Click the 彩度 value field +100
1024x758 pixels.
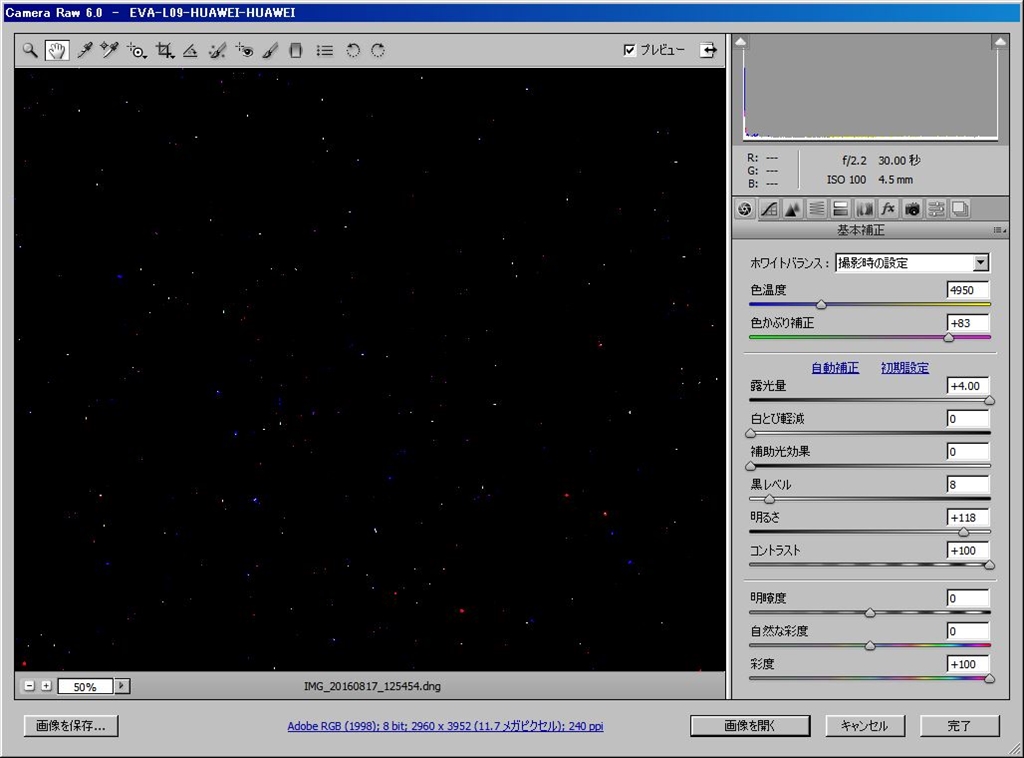(968, 664)
